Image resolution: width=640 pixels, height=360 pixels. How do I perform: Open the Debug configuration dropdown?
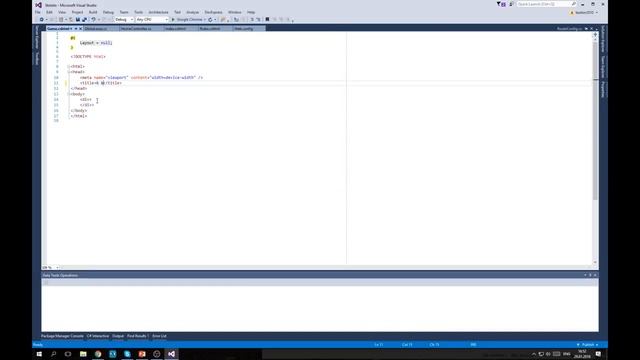click(124, 20)
